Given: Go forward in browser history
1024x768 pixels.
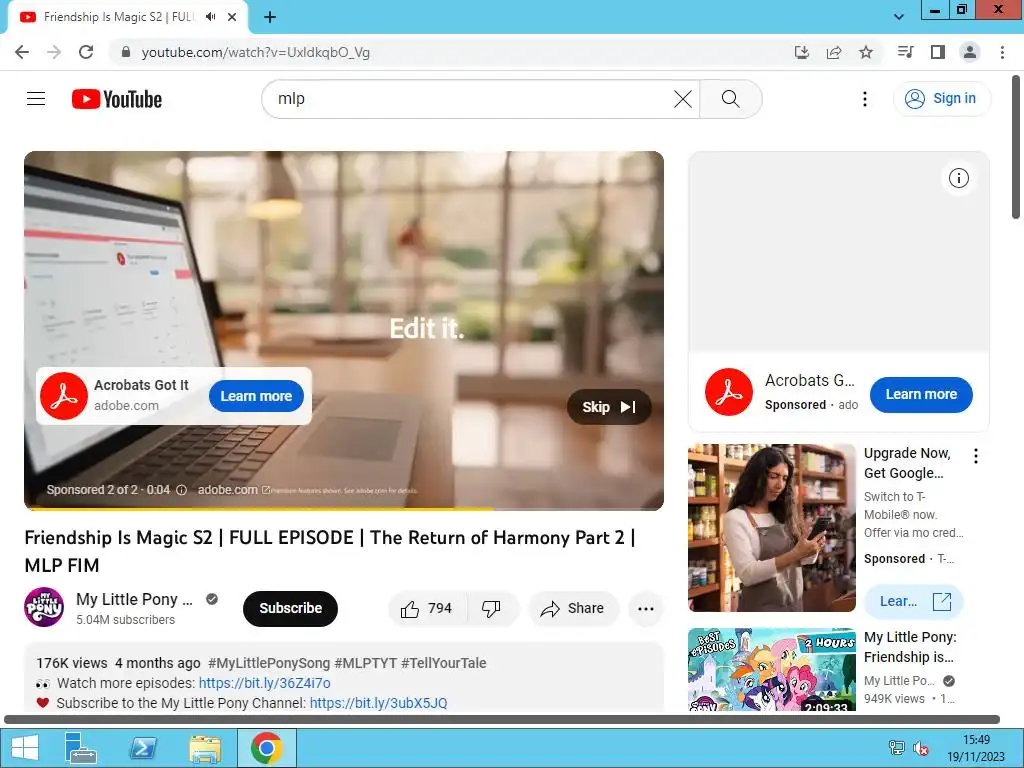Looking at the screenshot, I should point(54,52).
